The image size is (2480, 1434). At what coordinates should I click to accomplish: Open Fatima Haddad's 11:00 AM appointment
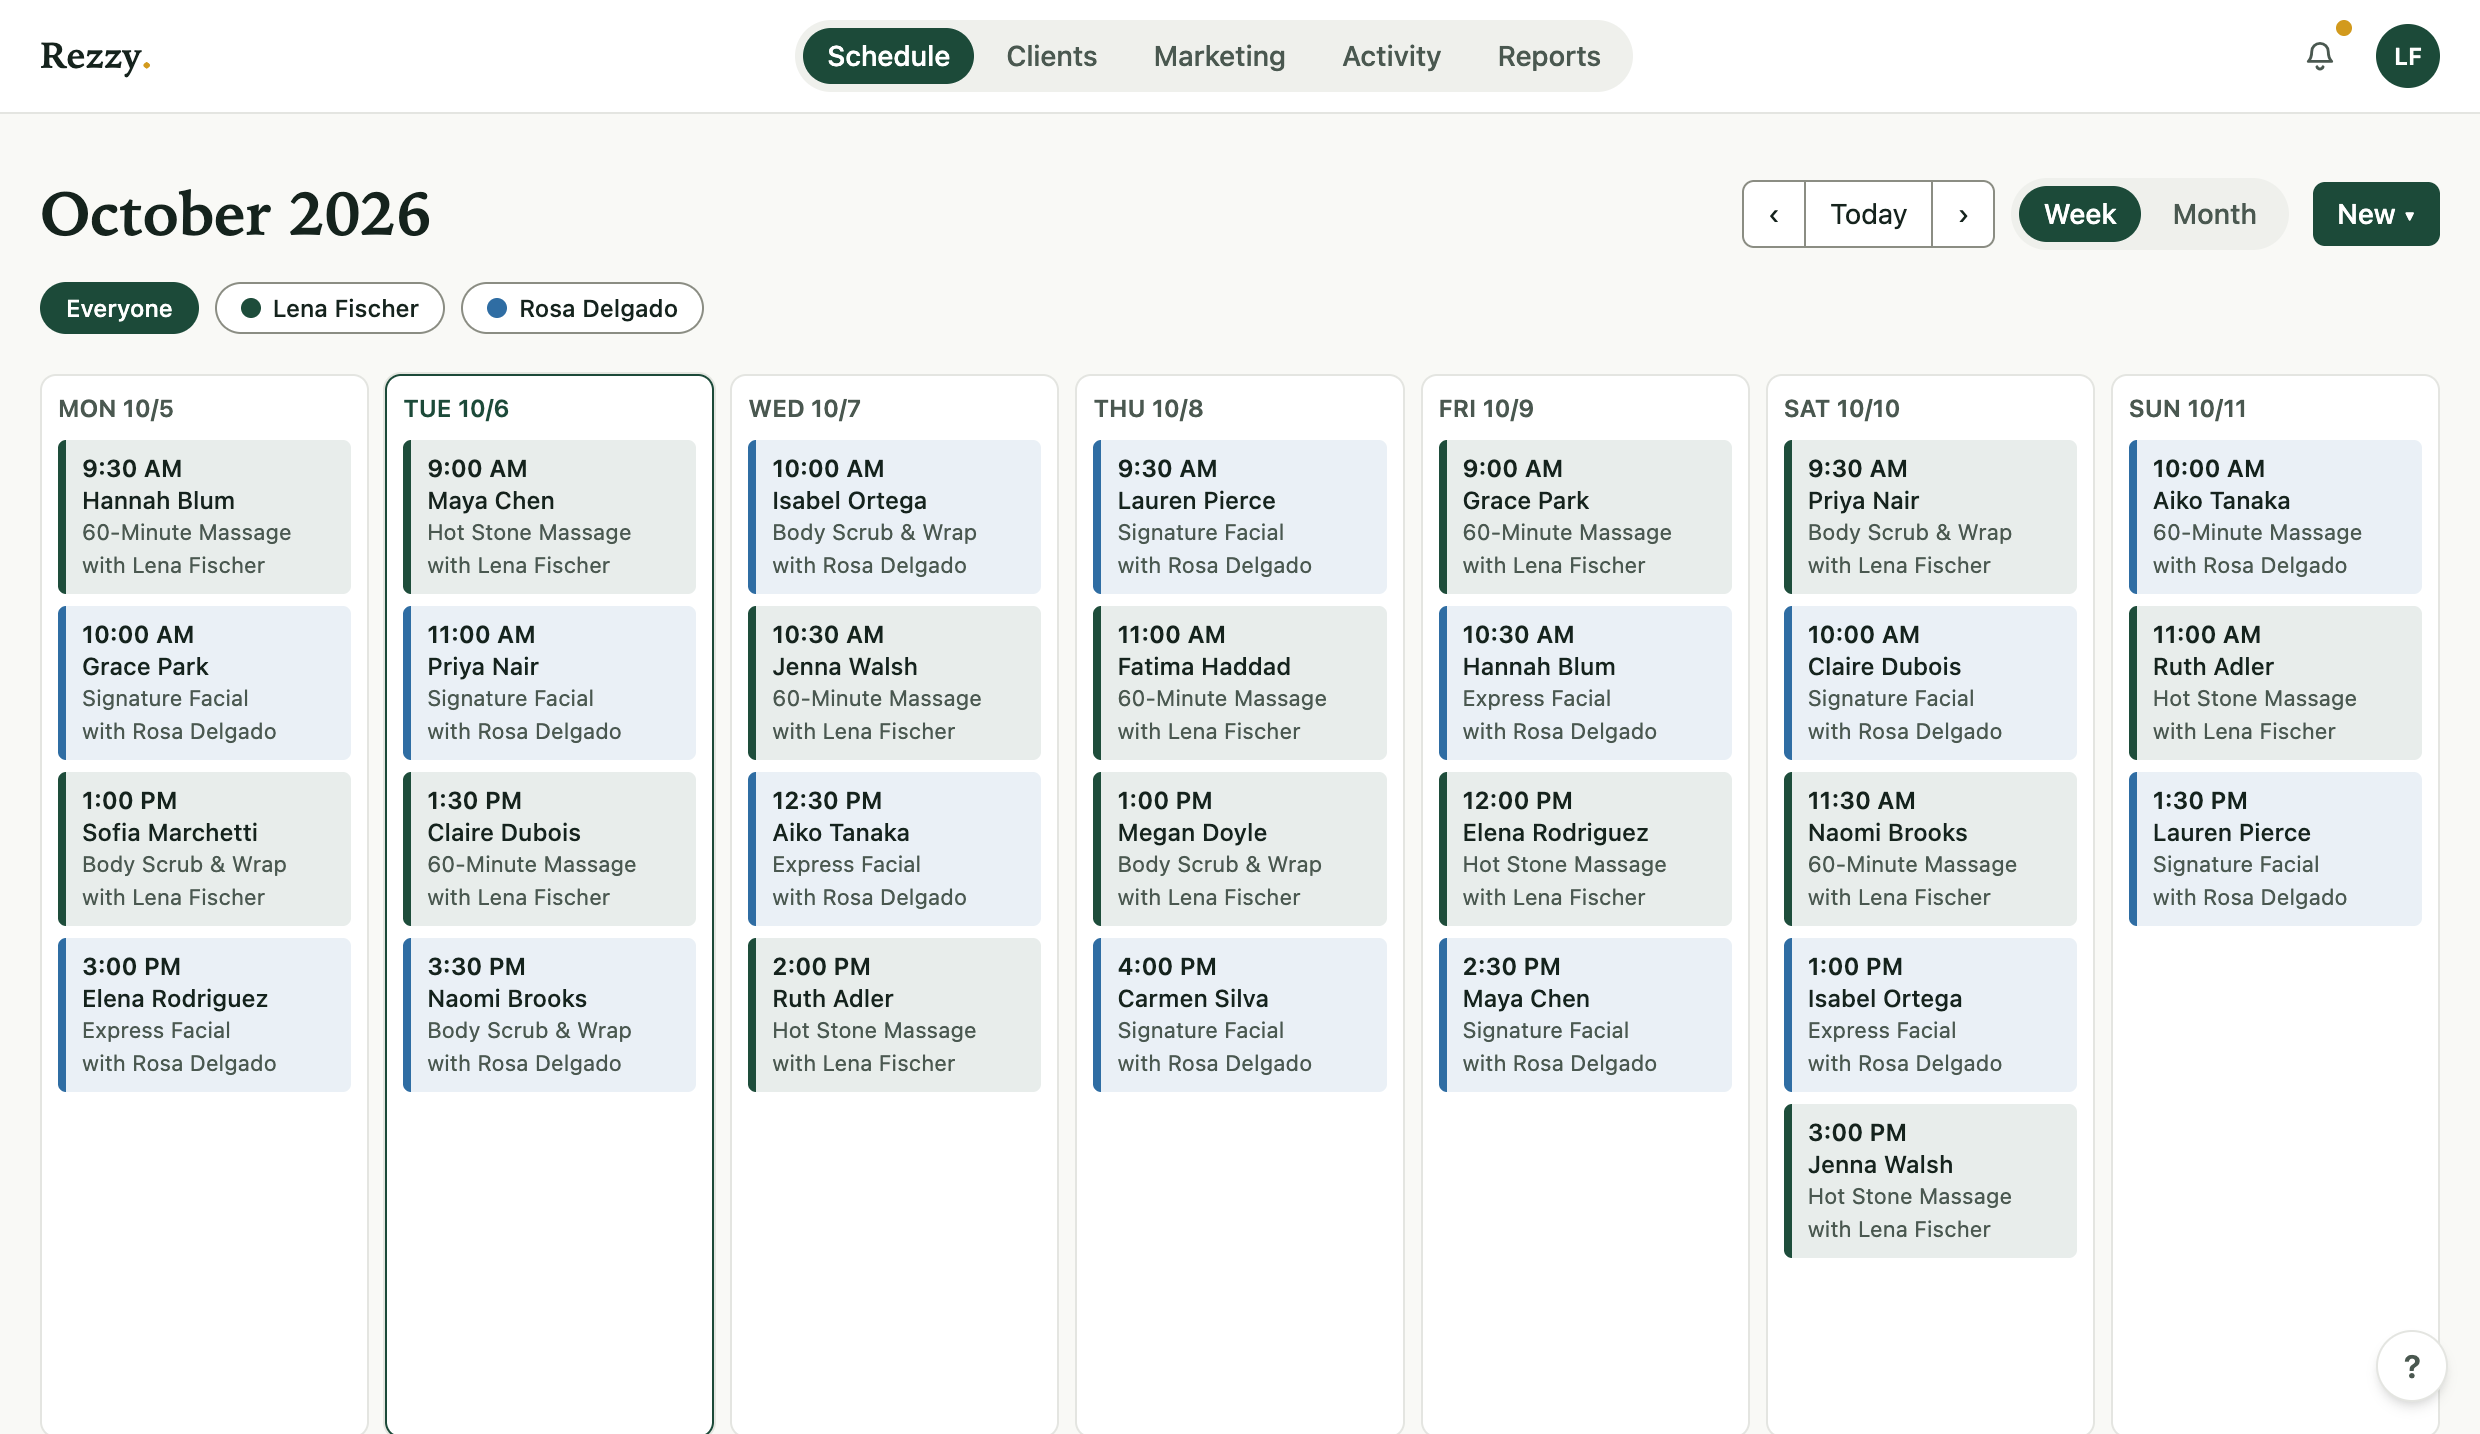tap(1239, 682)
